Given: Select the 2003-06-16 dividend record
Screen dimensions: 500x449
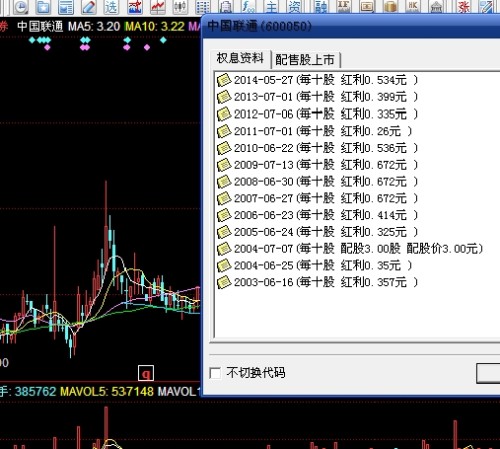Looking at the screenshot, I should [x=317, y=282].
